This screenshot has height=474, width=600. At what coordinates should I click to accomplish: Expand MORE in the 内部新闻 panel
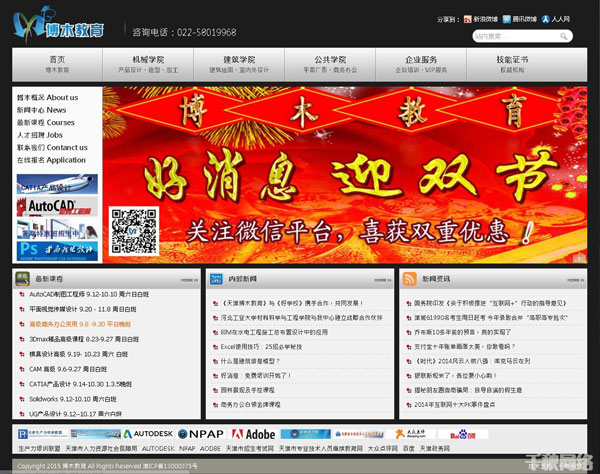click(x=383, y=280)
